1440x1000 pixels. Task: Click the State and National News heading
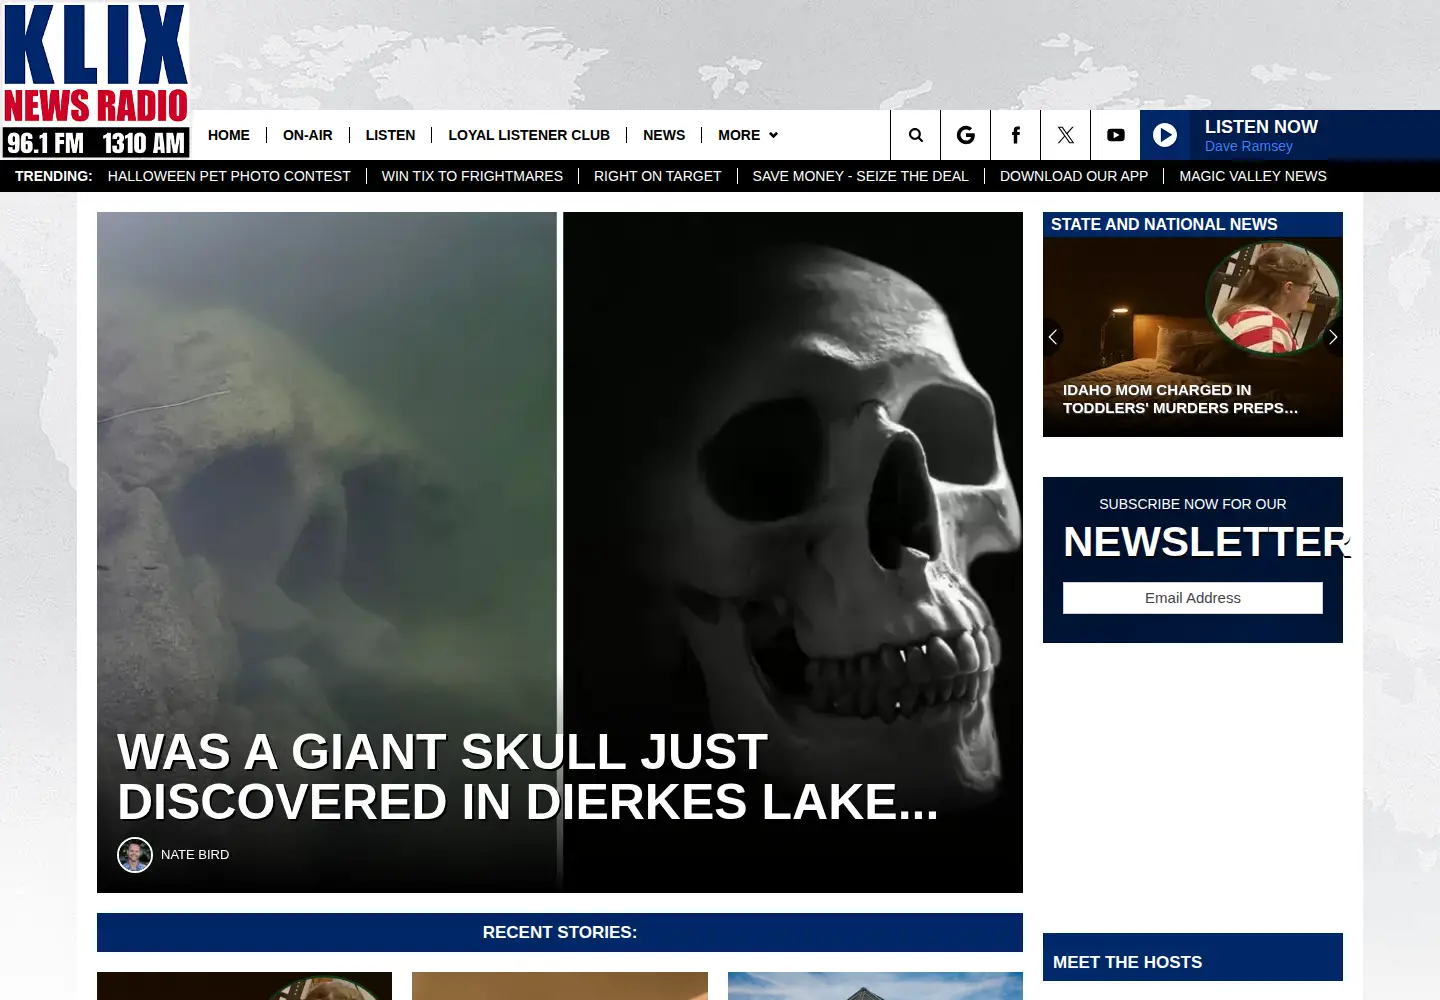(x=1164, y=225)
